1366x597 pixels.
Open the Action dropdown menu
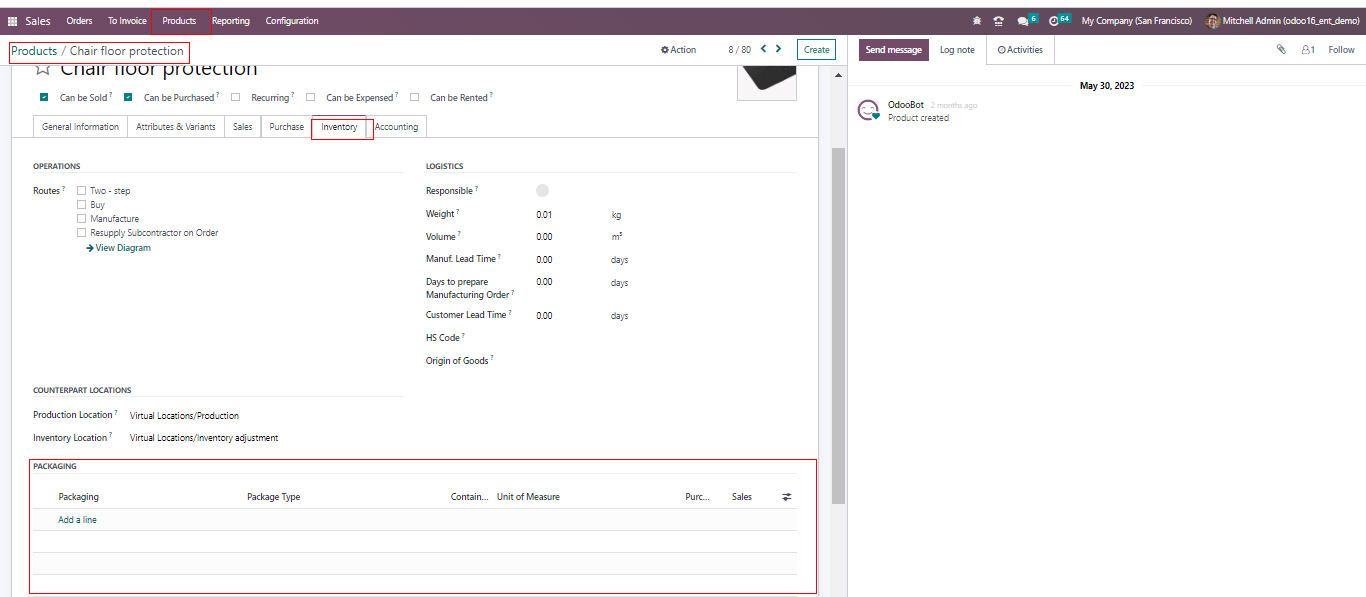pyautogui.click(x=678, y=50)
